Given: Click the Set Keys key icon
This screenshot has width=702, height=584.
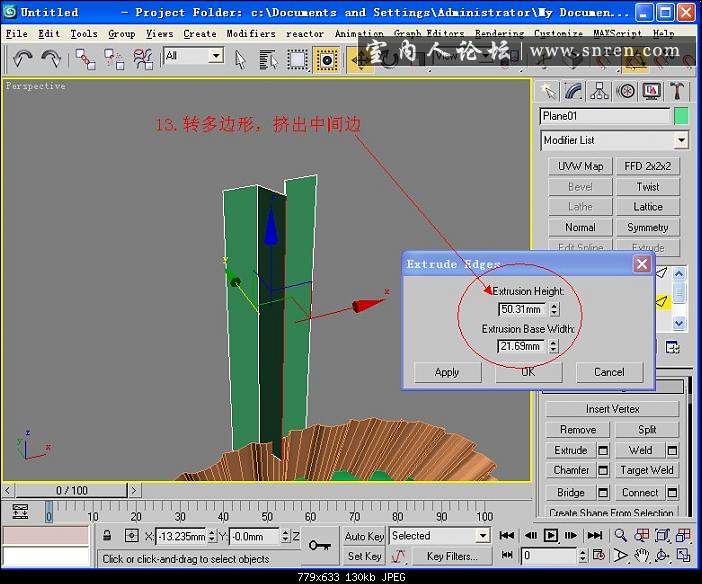Looking at the screenshot, I should pyautogui.click(x=321, y=545).
